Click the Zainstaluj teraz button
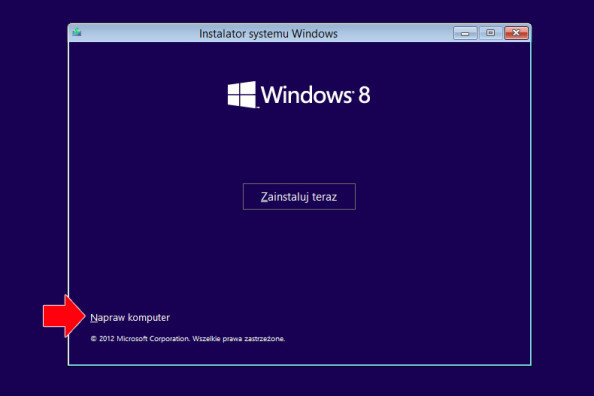This screenshot has height=396, width=594. (299, 196)
